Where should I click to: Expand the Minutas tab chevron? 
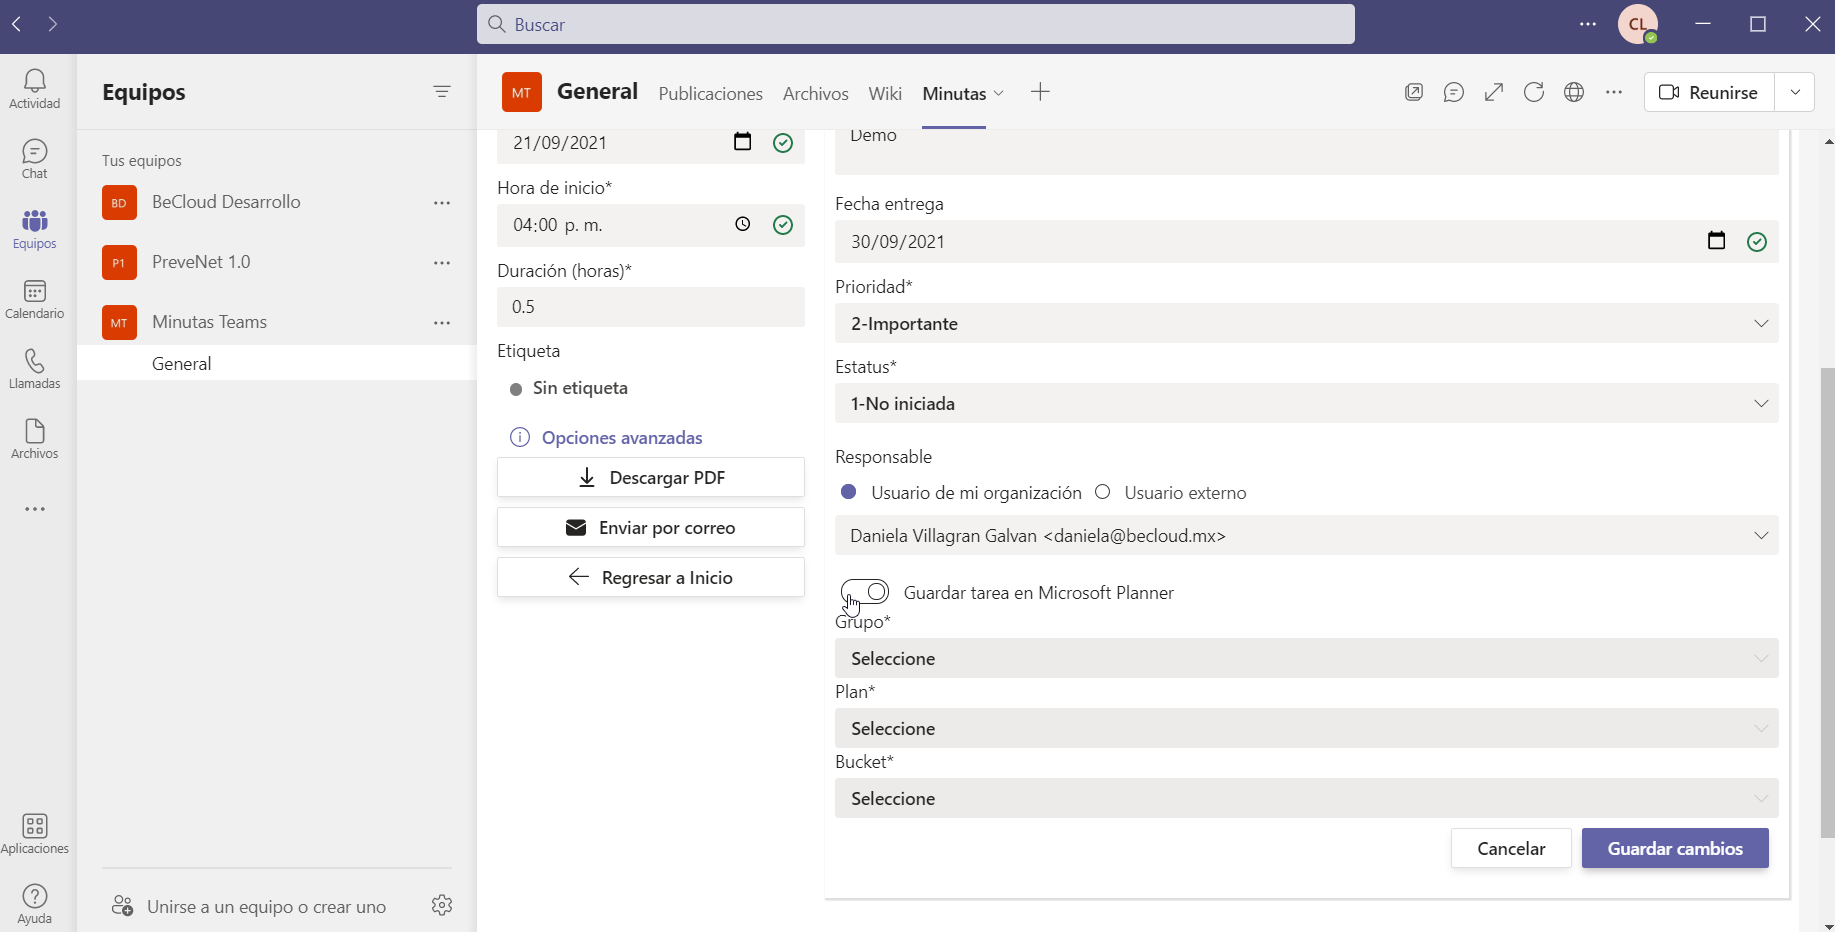pyautogui.click(x=998, y=93)
